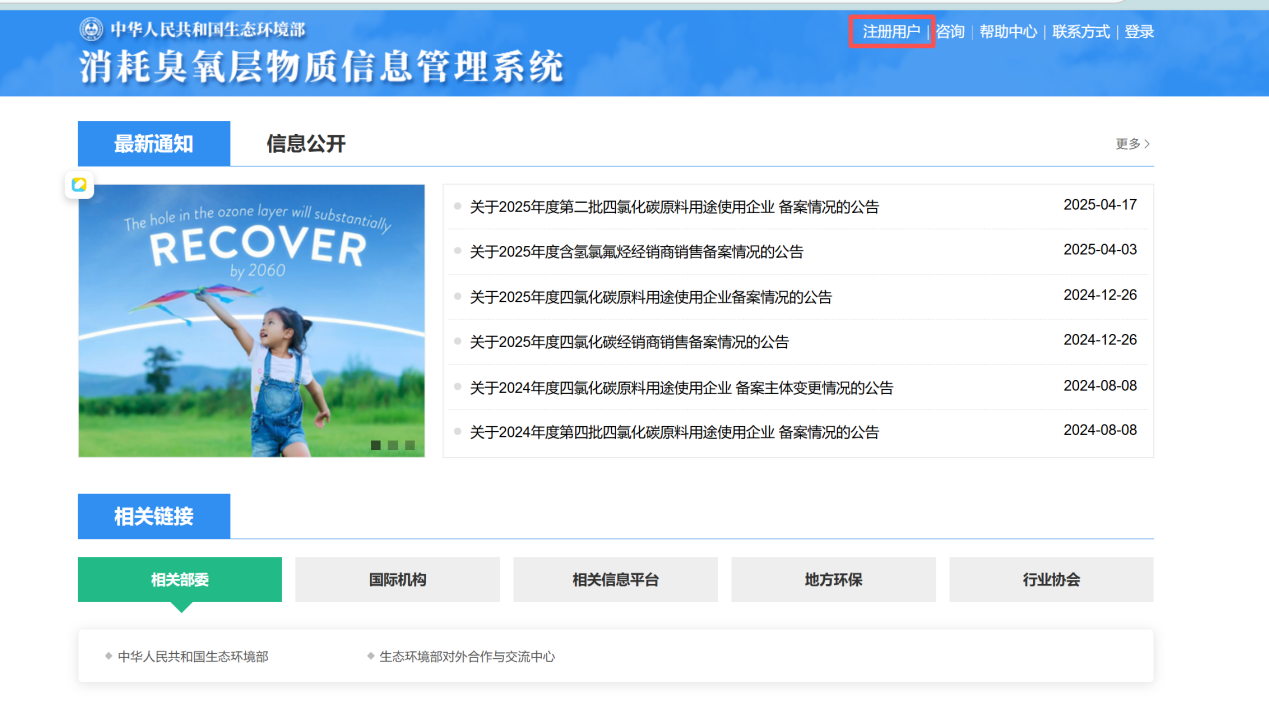Image resolution: width=1269 pixels, height=723 pixels.
Task: Open the 国际机构 links category
Action: pyautogui.click(x=397, y=580)
